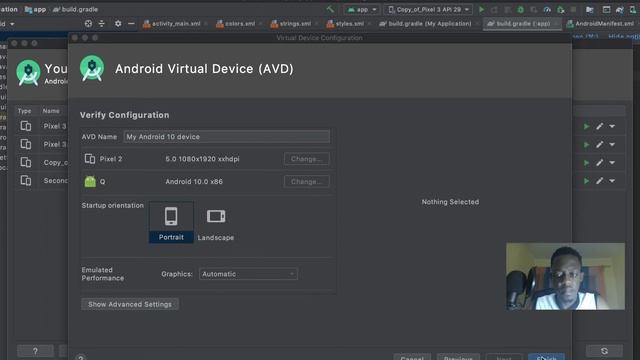Image resolution: width=640 pixels, height=360 pixels.
Task: Launch Second AVD row with green play icon
Action: pos(587,181)
